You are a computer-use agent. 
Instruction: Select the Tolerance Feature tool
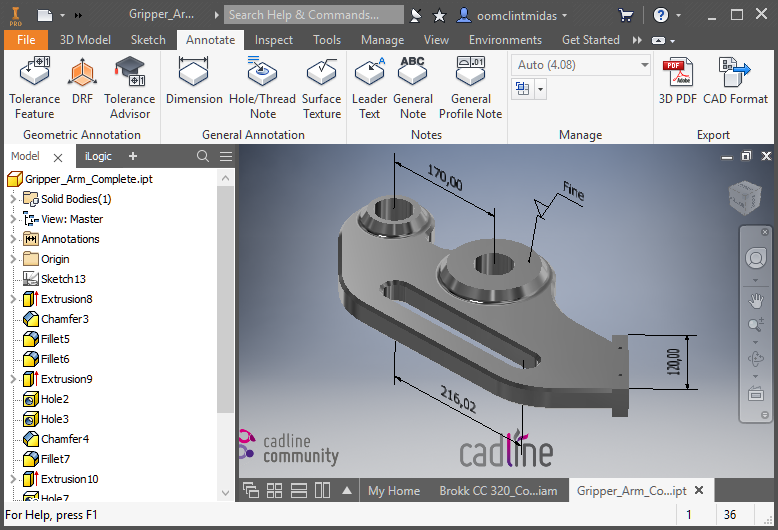(x=34, y=88)
